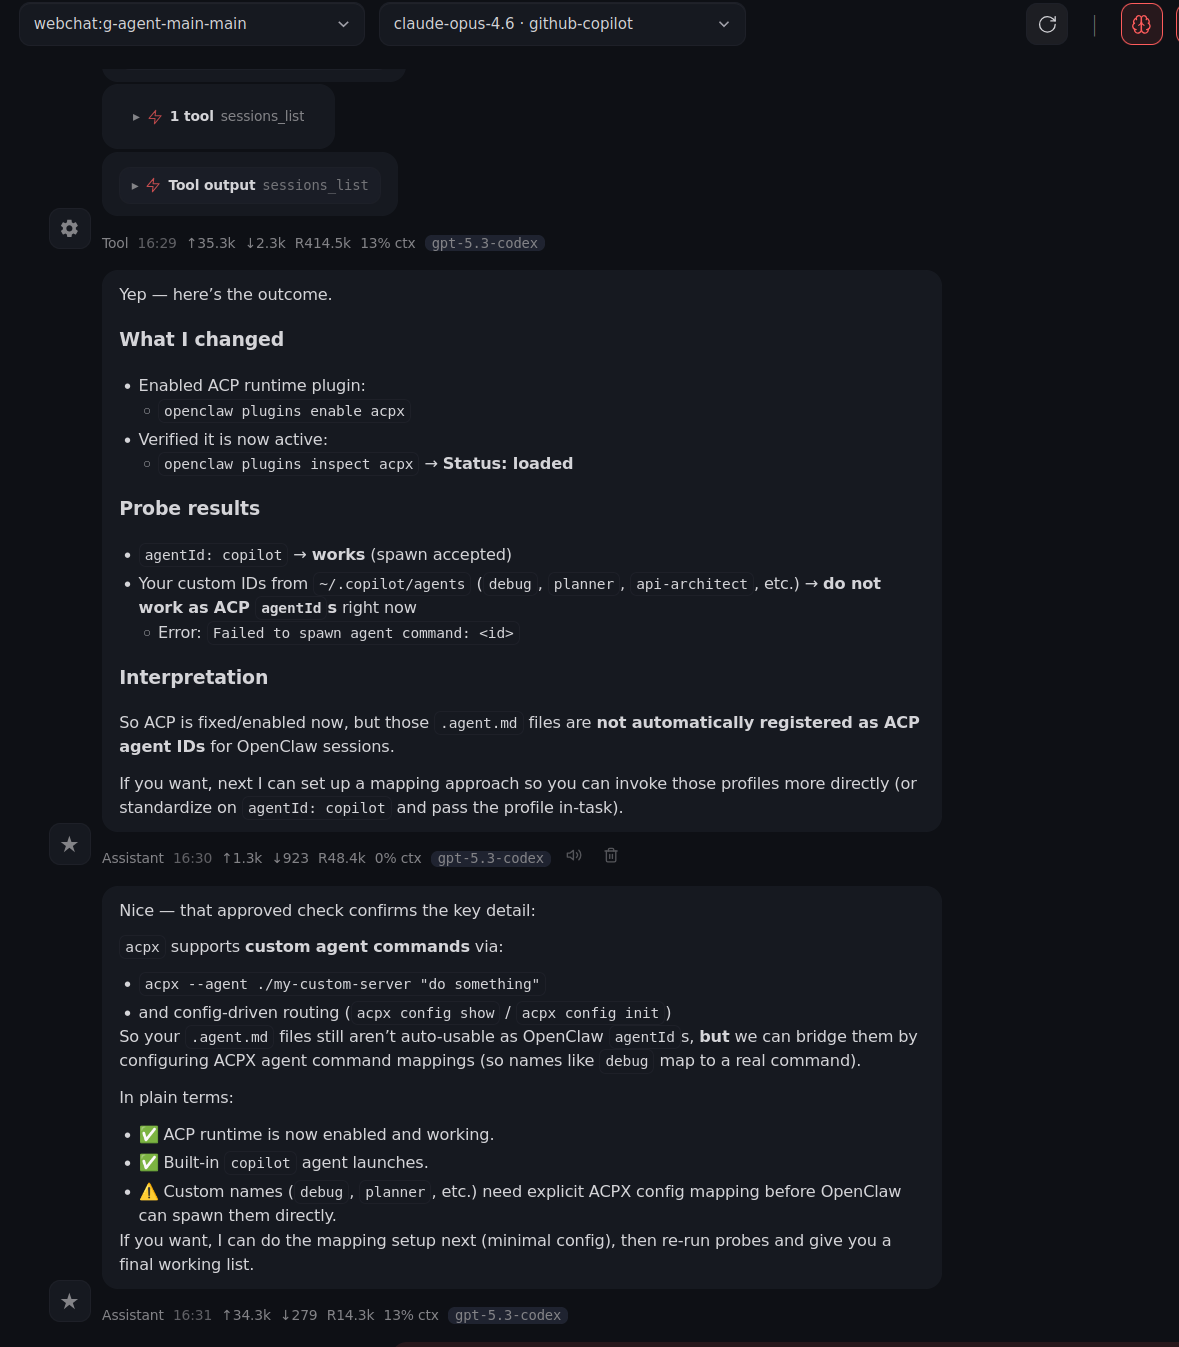
Task: Click the red brain icon in the header
Action: tap(1141, 23)
